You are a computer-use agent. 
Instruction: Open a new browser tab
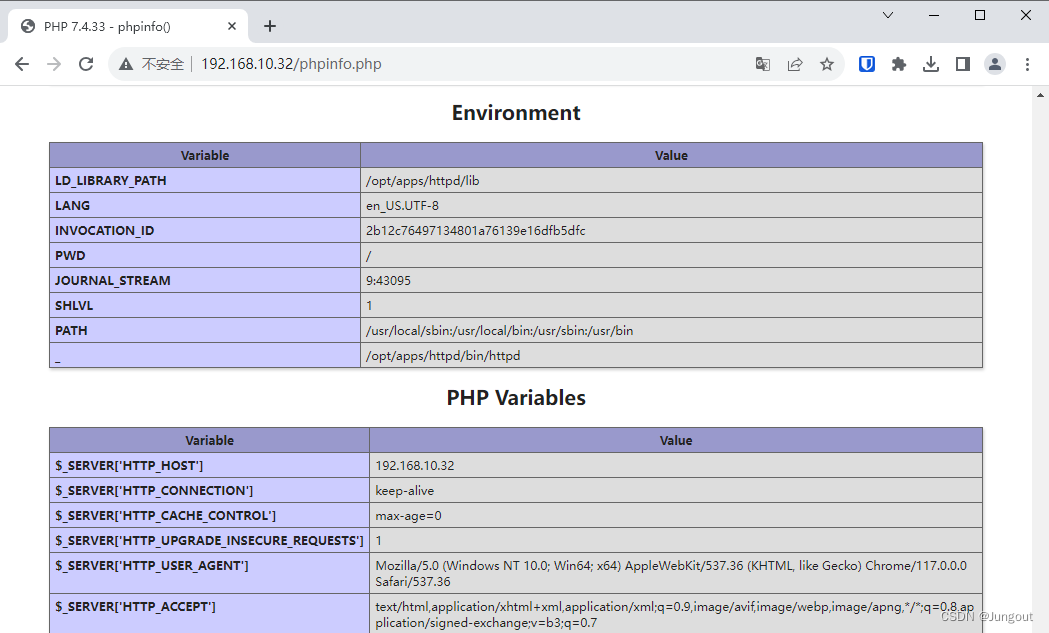coord(270,26)
